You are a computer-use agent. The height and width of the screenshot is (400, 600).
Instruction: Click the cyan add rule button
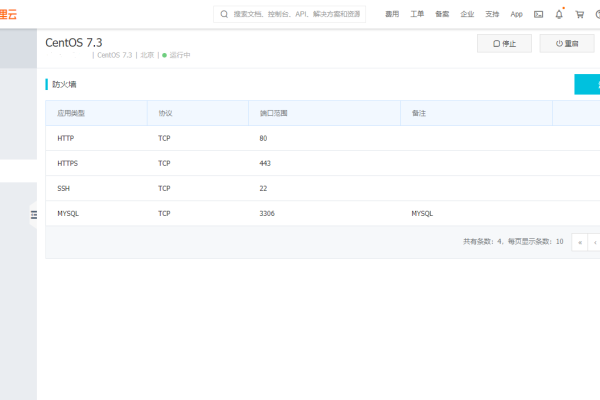587,84
